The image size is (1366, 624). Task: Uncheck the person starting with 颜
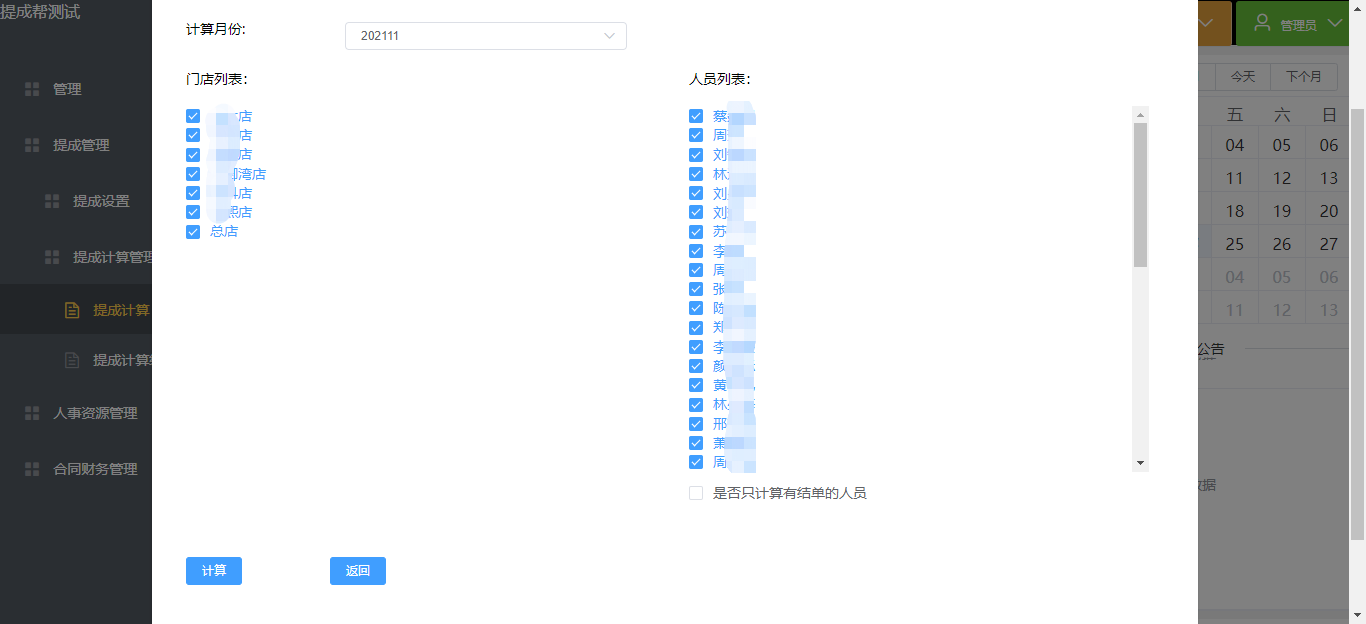tap(696, 366)
